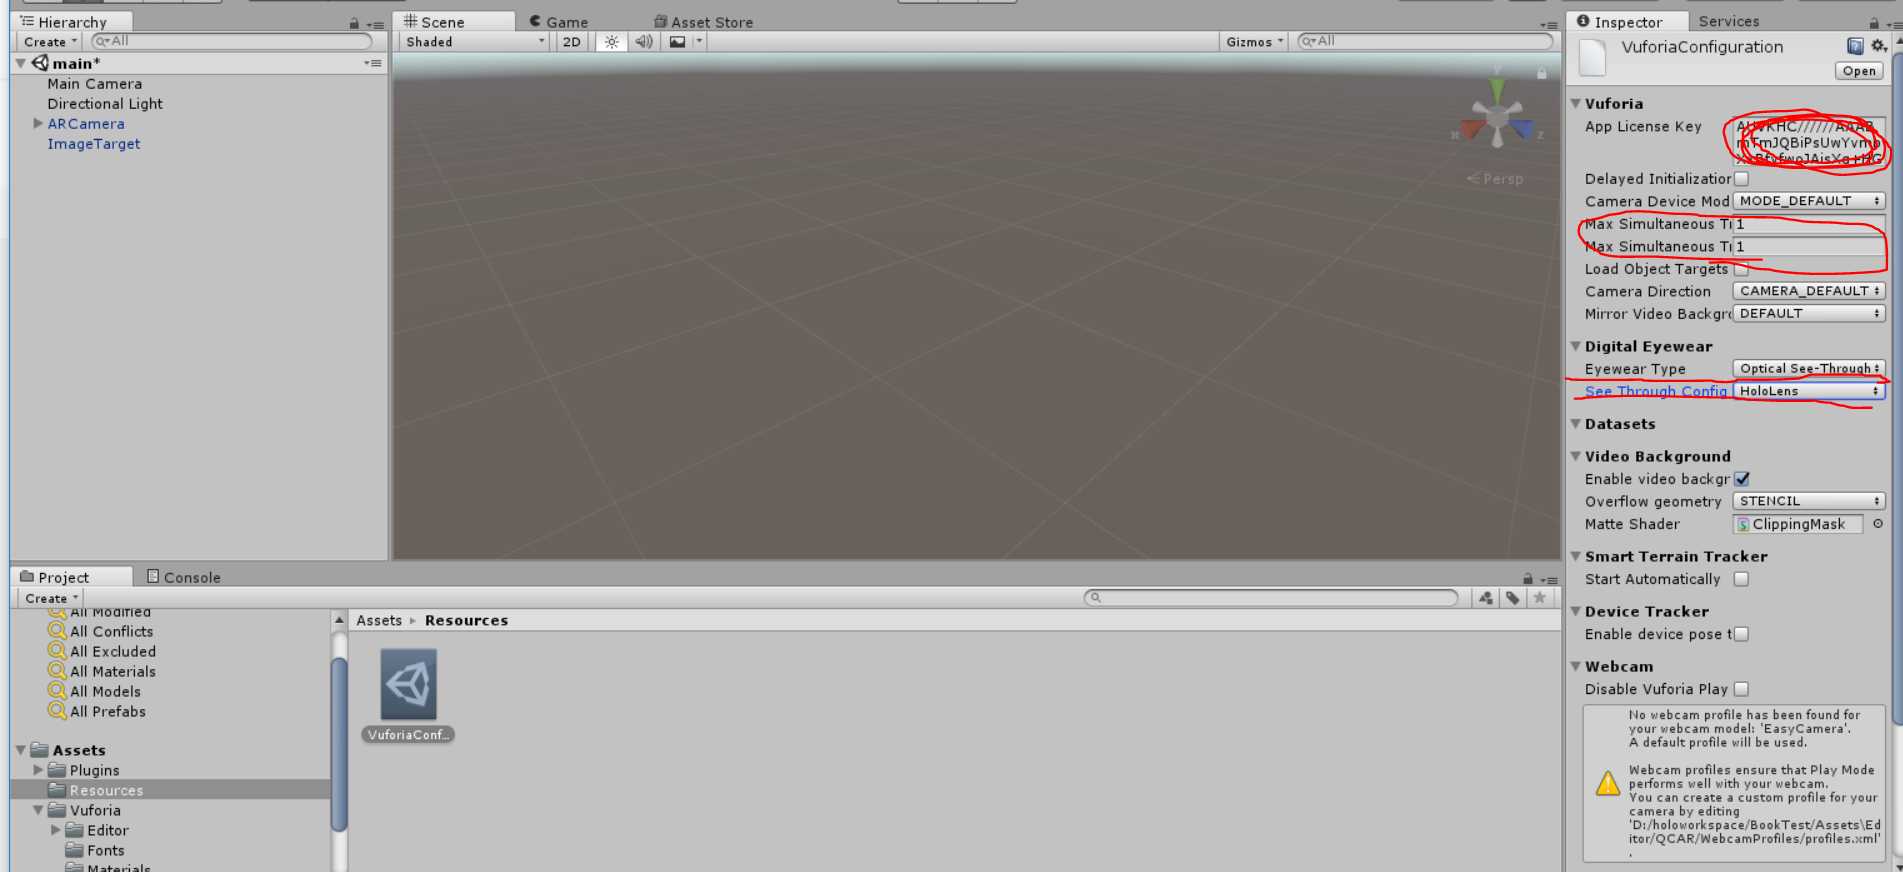The width and height of the screenshot is (1903, 872).
Task: Open Hierarchy panel options menu
Action: [x=375, y=24]
